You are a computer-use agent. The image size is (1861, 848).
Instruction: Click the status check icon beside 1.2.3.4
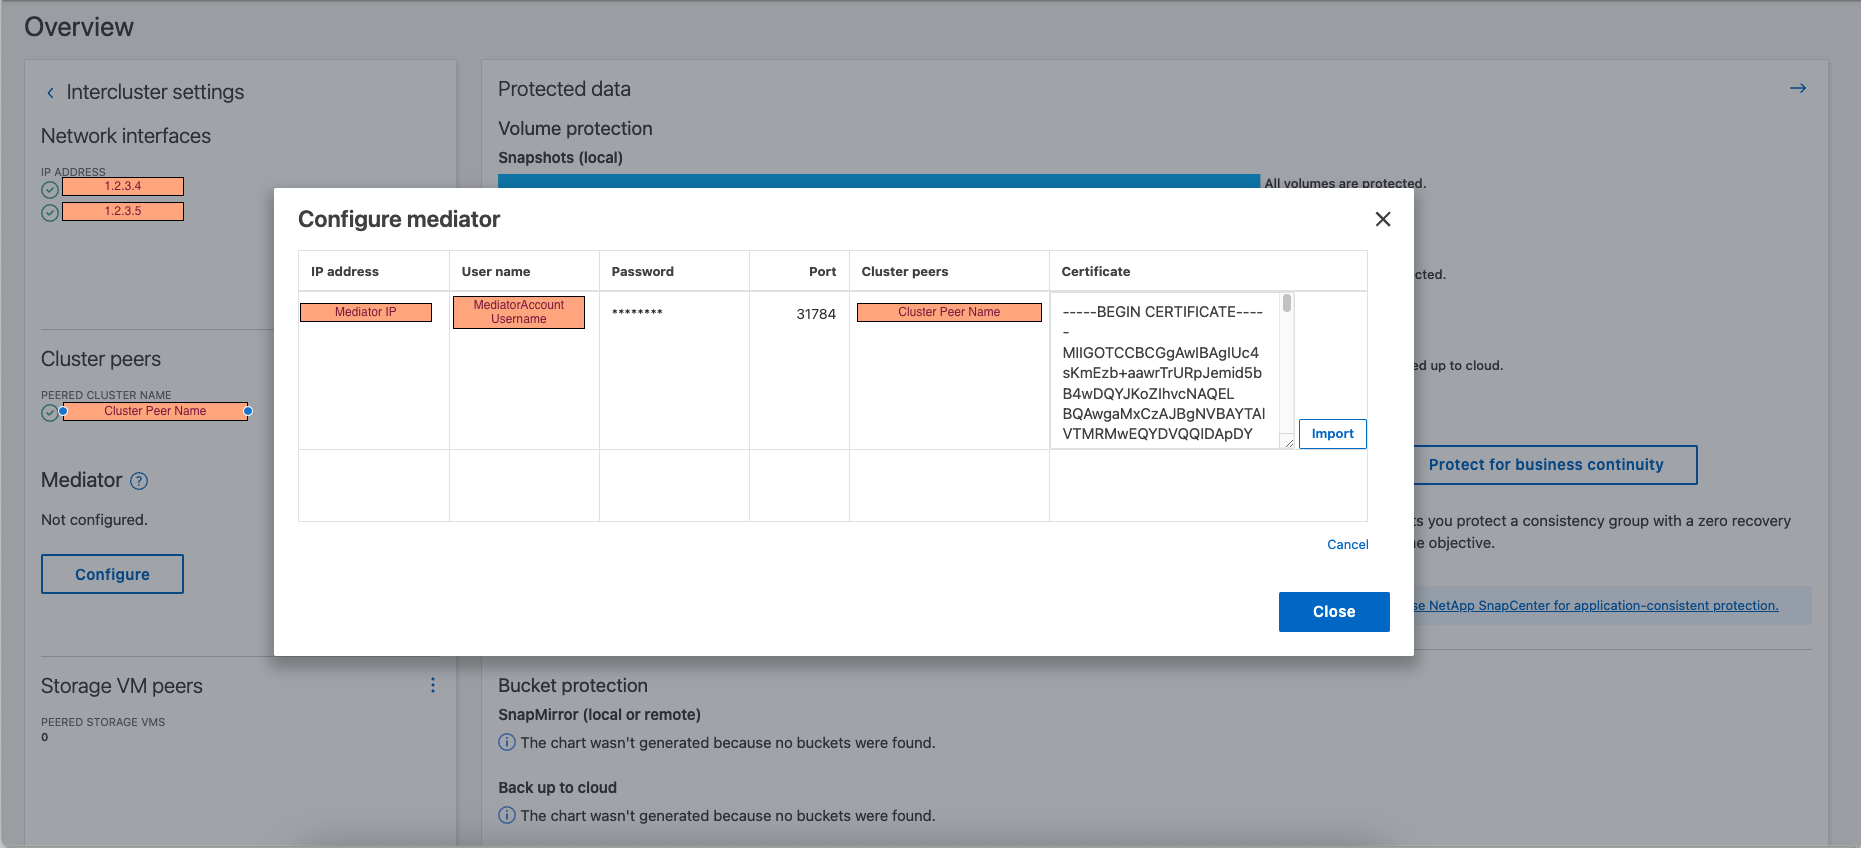point(50,189)
